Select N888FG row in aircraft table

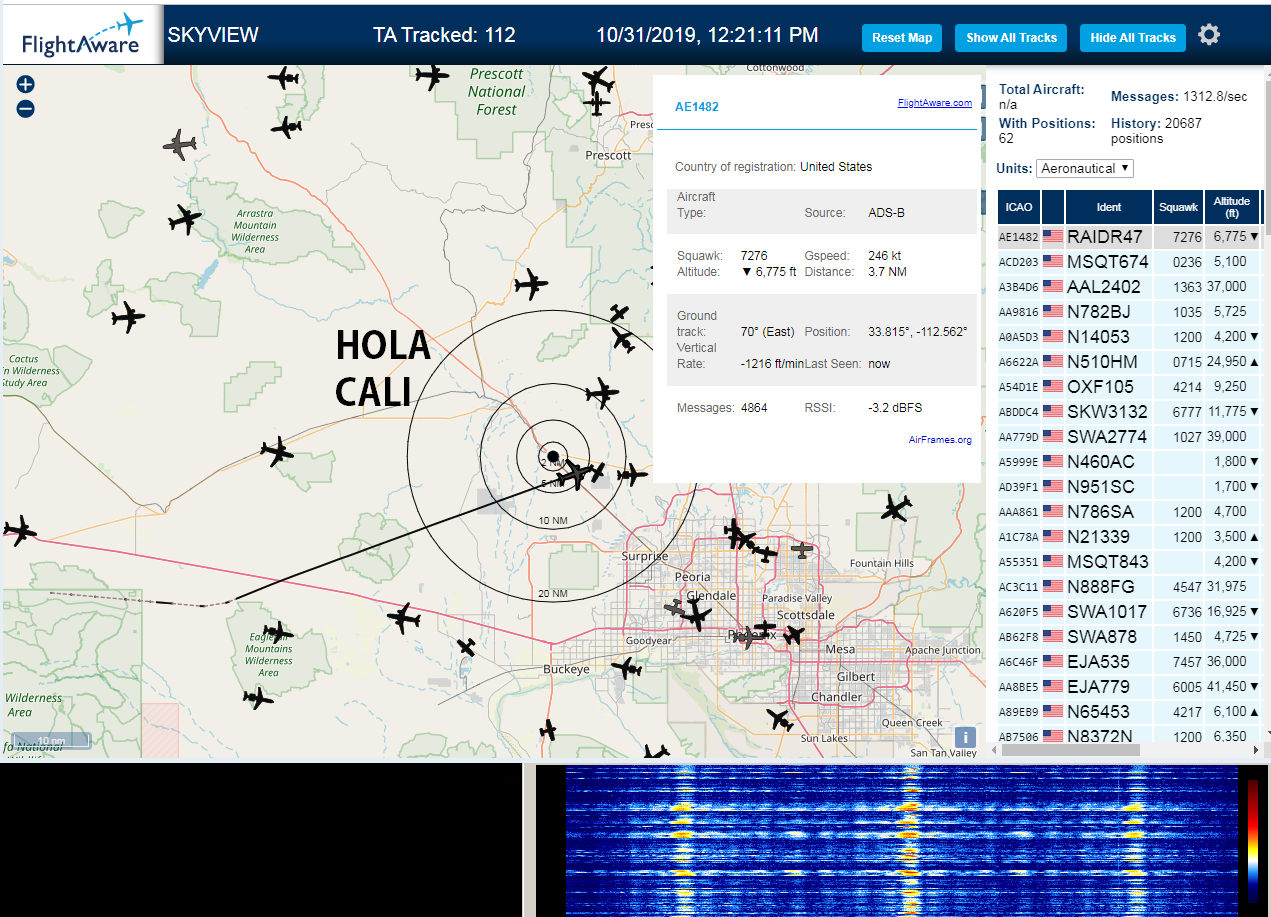pos(1129,587)
